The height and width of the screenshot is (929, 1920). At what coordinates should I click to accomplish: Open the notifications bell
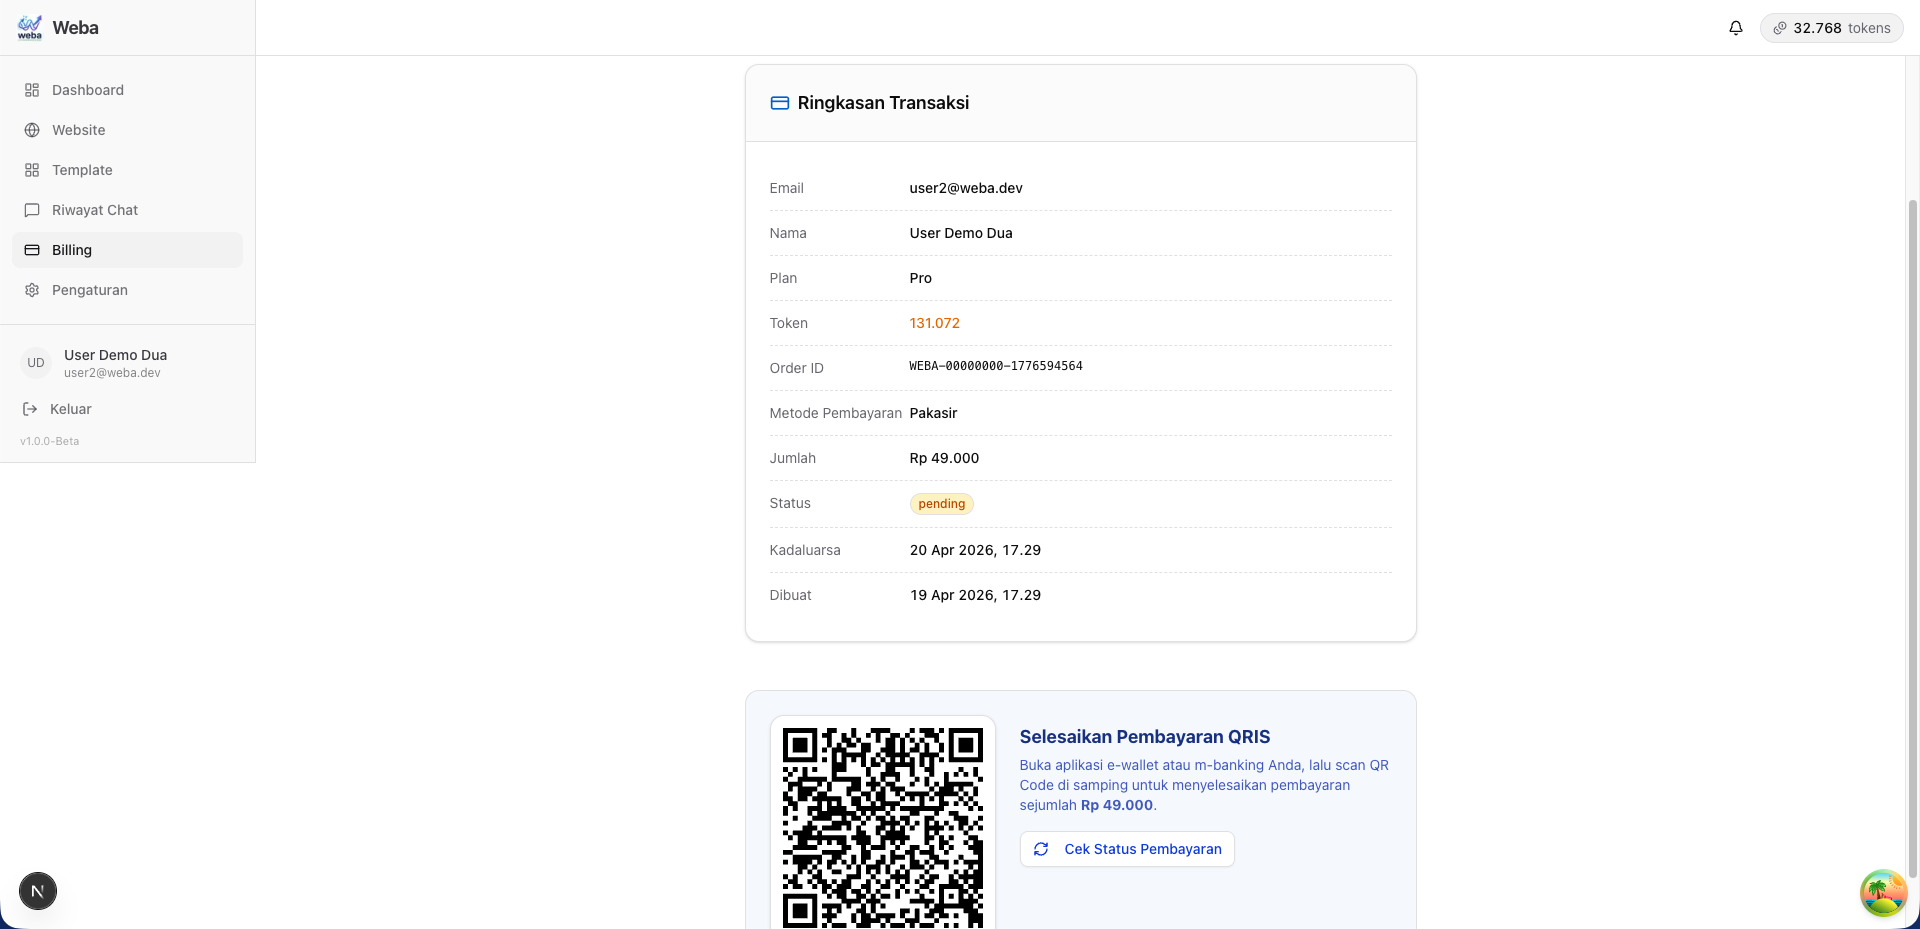1736,28
